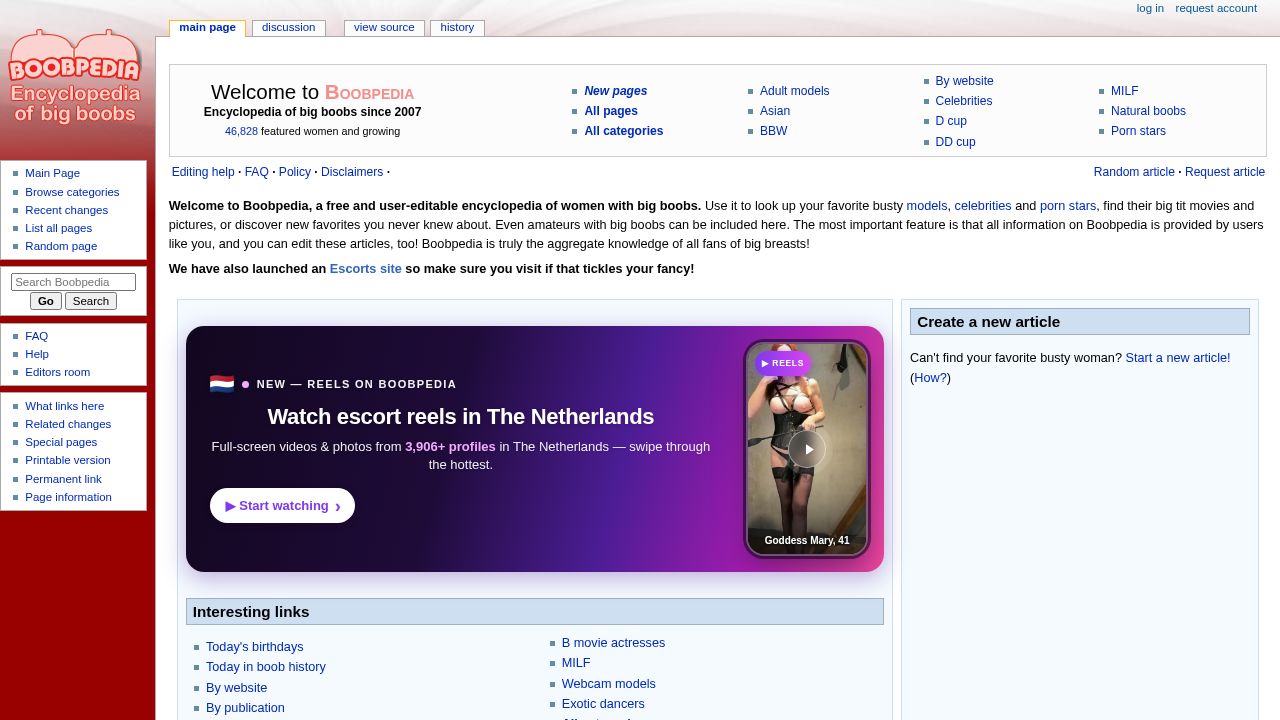Viewport: 1280px width, 720px height.
Task: Click the 46,828 featured count link
Action: (x=241, y=131)
